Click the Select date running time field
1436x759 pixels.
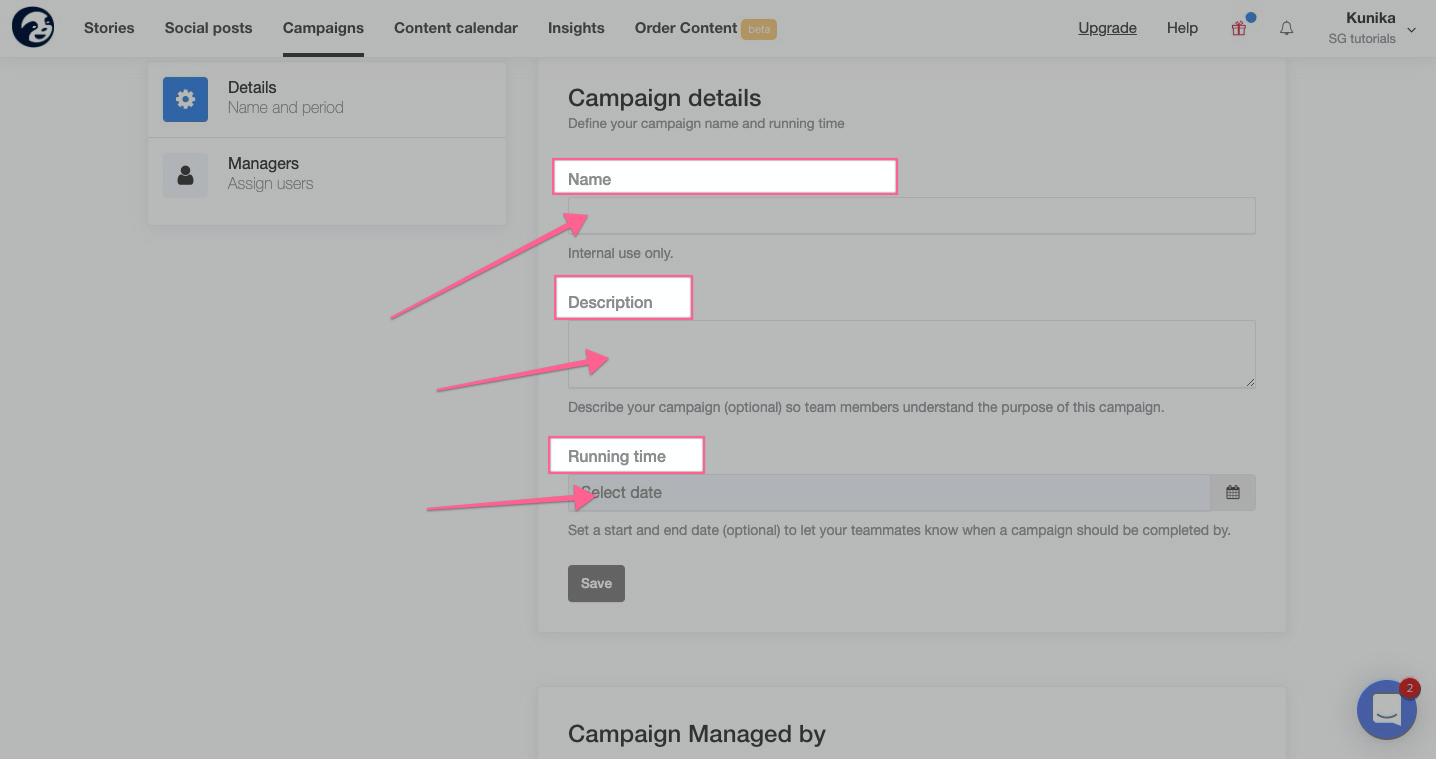click(x=889, y=492)
